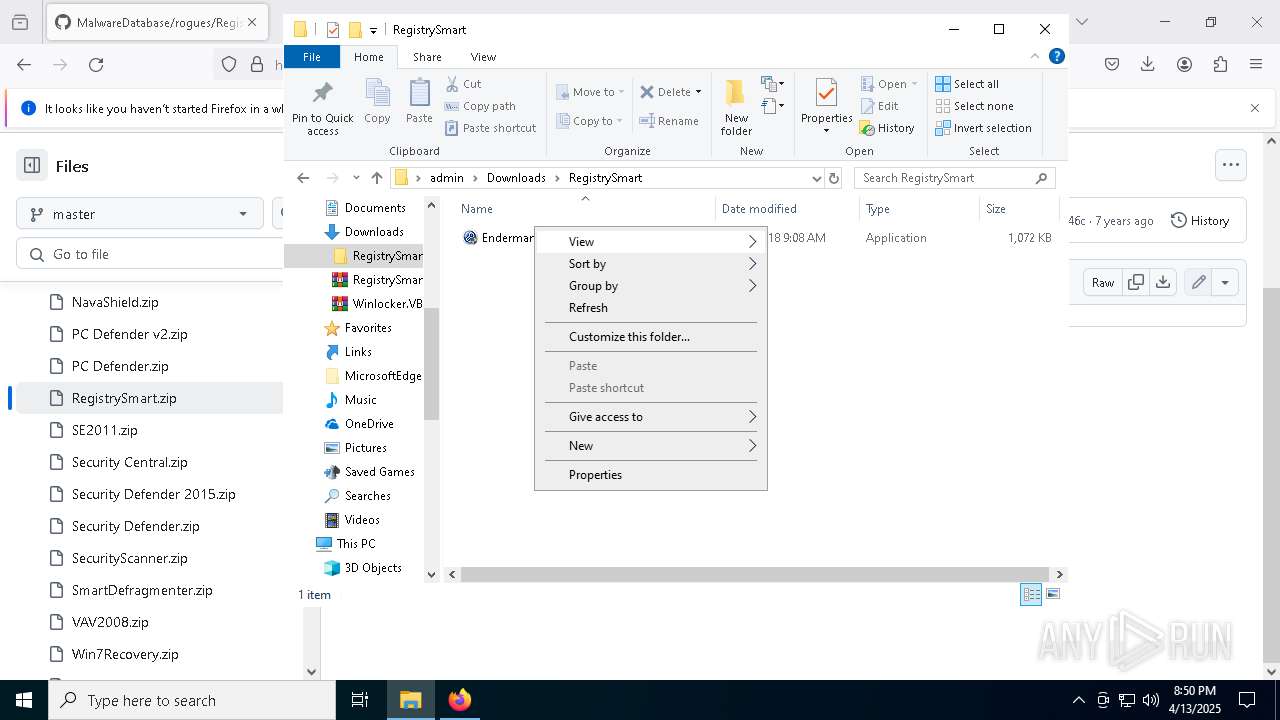Image resolution: width=1280 pixels, height=720 pixels.
Task: Select Customize this folder... from the context menu
Action: point(651,337)
